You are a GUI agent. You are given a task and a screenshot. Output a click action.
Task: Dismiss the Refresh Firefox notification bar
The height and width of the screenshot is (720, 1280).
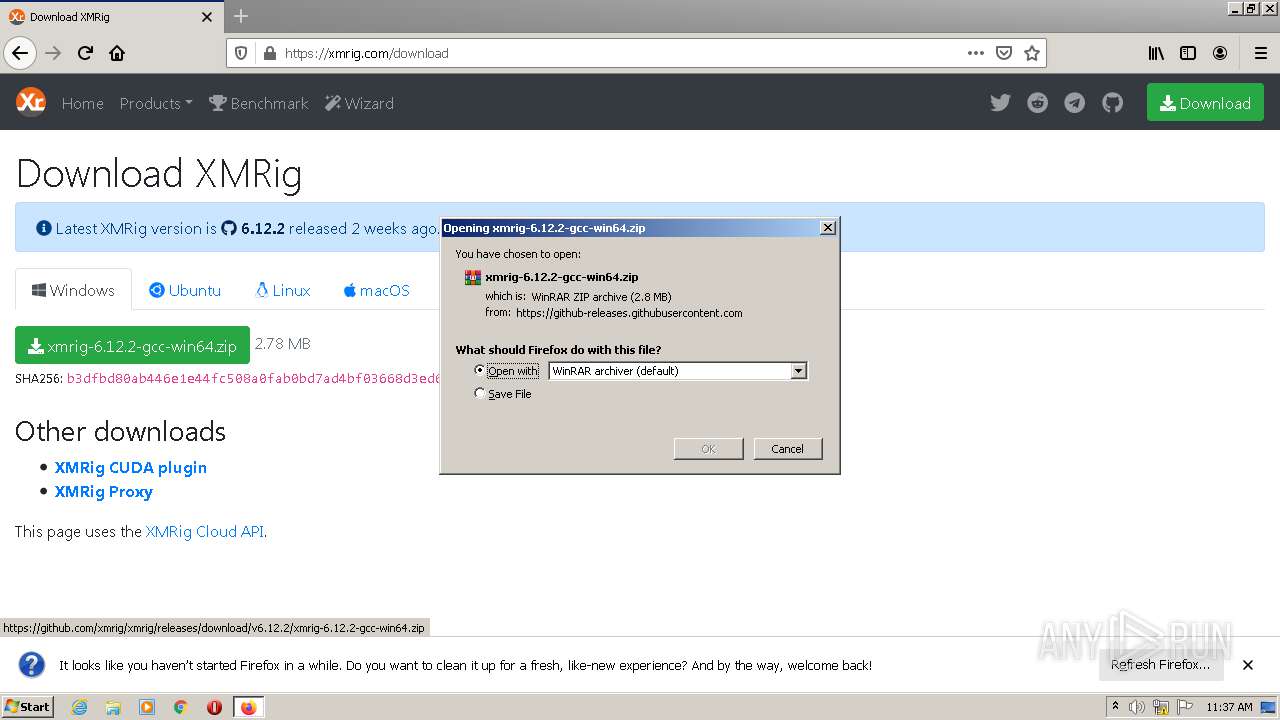[x=1248, y=665]
